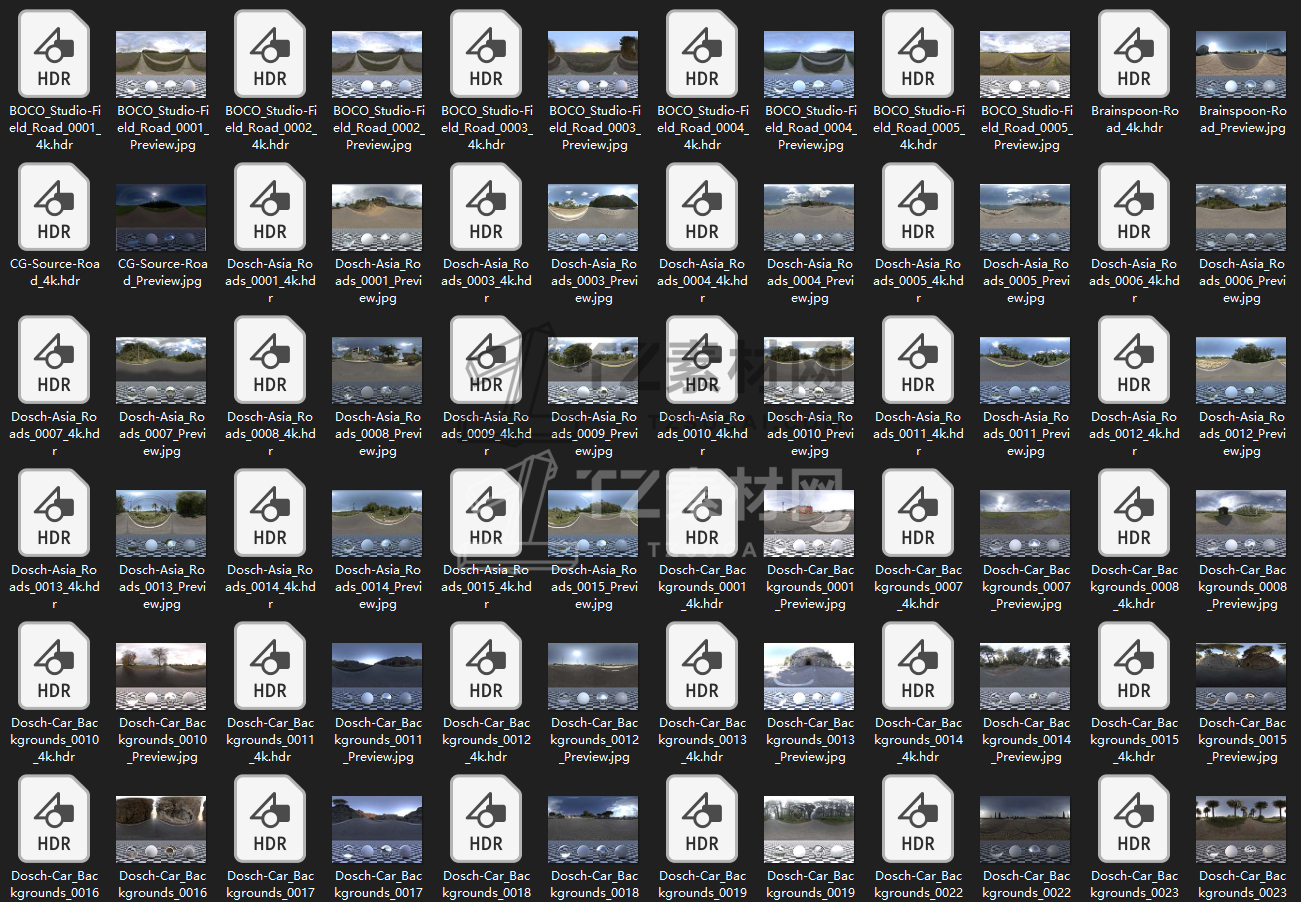The width and height of the screenshot is (1301, 902).
Task: Select the Dosch-Asia_Roads_0012_4k.hdr file icon
Action: [1134, 361]
